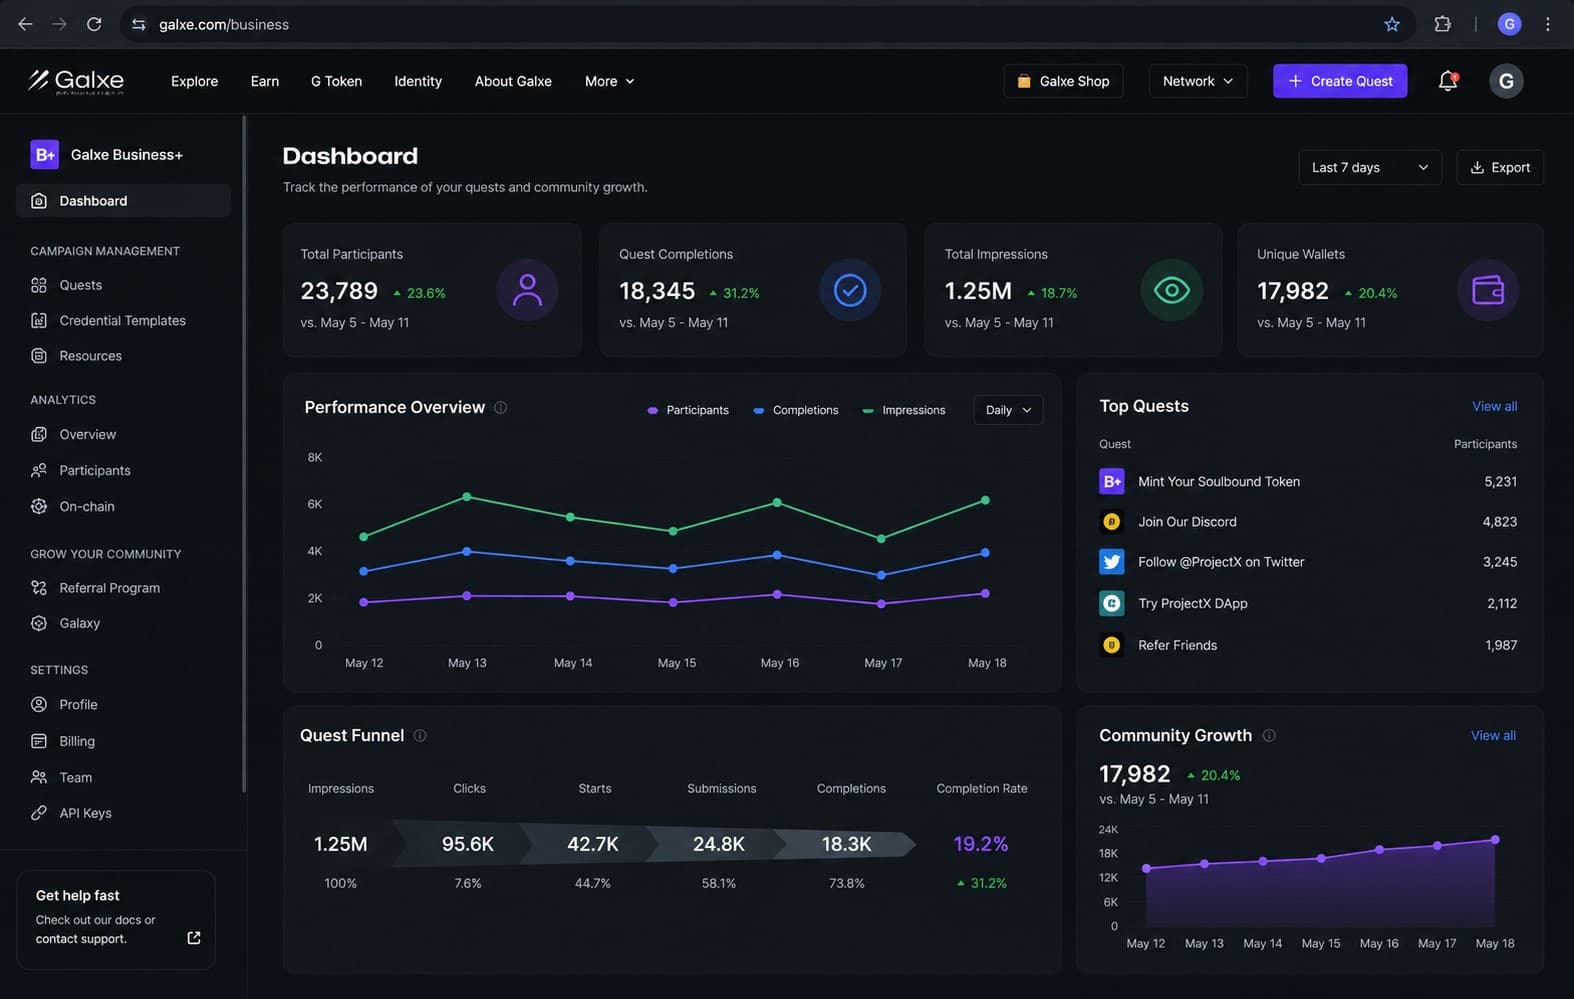
Task: Open the browser extensions puzzle icon
Action: click(x=1442, y=24)
